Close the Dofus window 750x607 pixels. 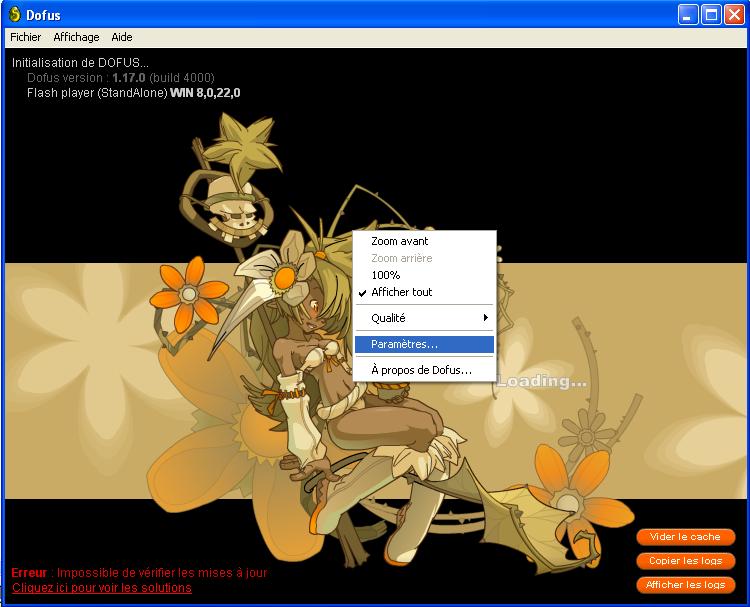point(734,15)
